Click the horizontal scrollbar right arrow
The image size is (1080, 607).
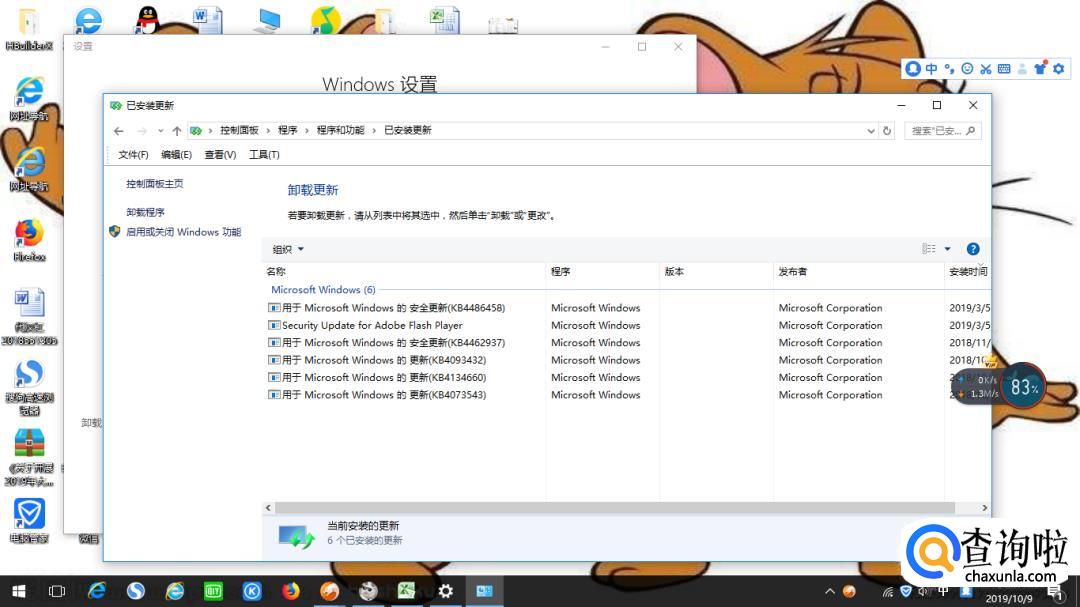(x=984, y=508)
